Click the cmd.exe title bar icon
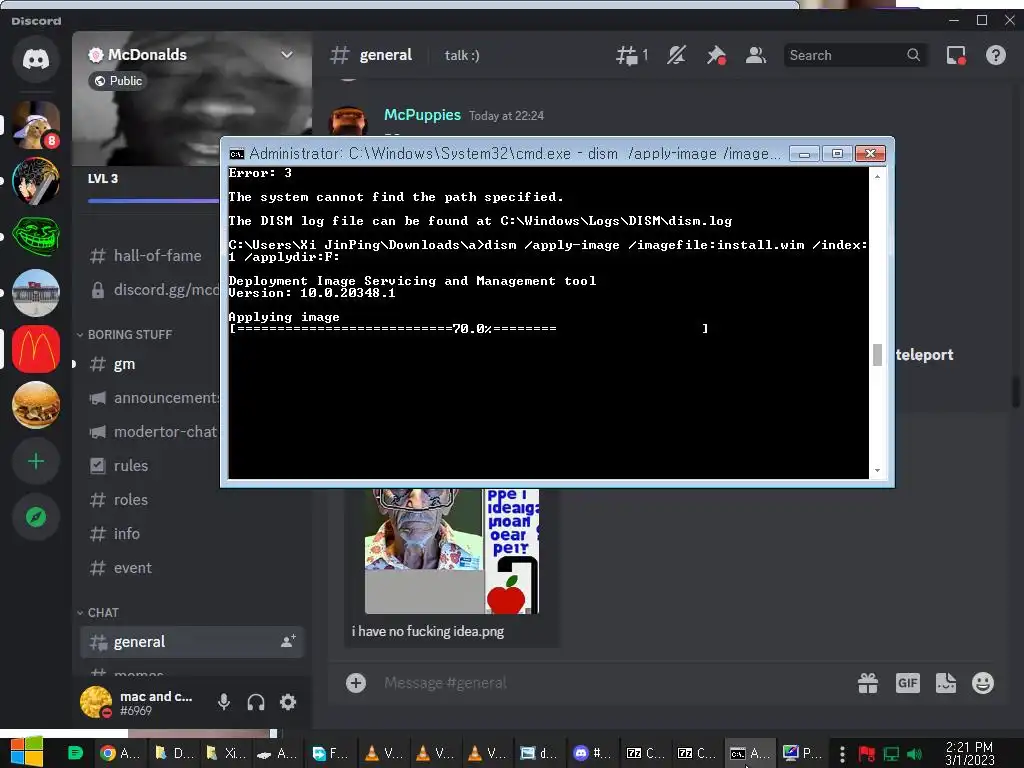 (236, 154)
